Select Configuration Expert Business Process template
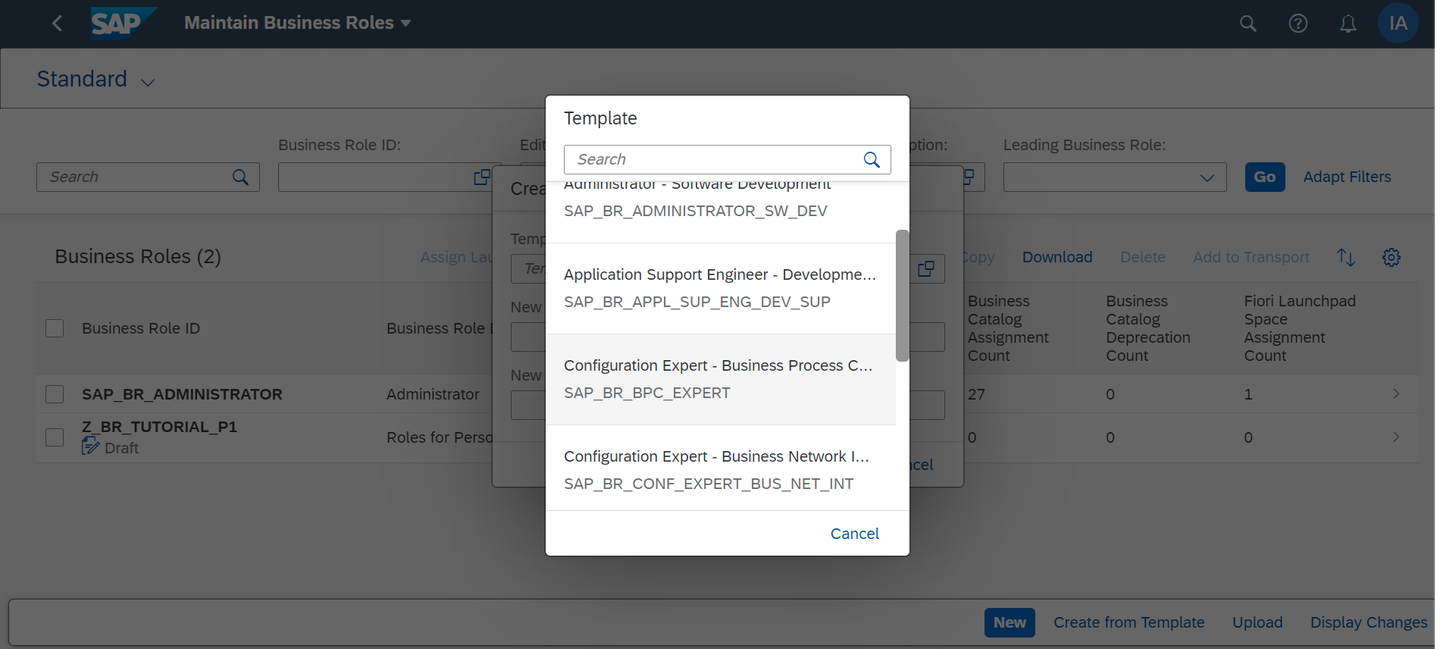Image resolution: width=1440 pixels, height=649 pixels. [x=721, y=379]
